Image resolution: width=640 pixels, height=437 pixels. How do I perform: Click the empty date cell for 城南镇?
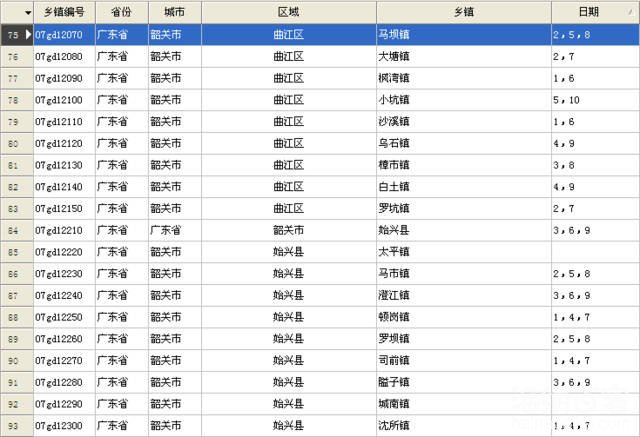(x=596, y=404)
